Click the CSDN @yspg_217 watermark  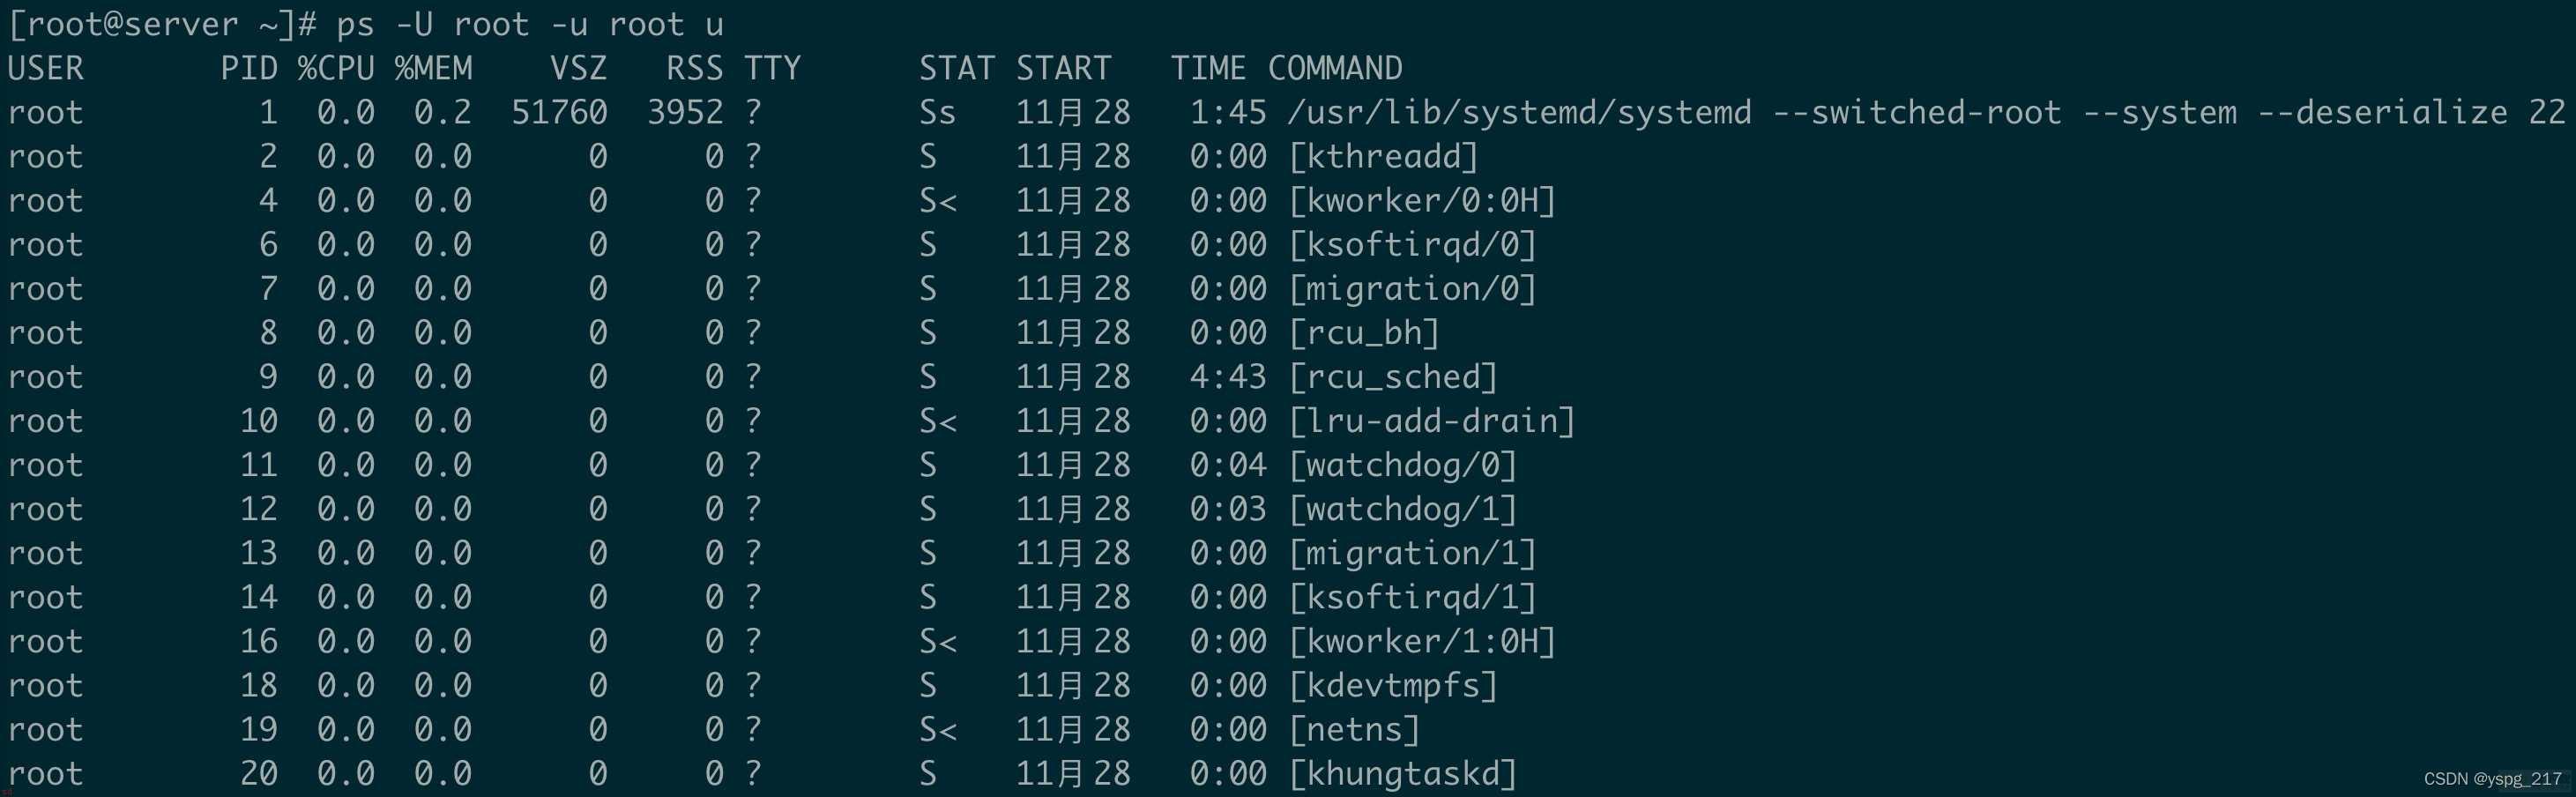2493,779
